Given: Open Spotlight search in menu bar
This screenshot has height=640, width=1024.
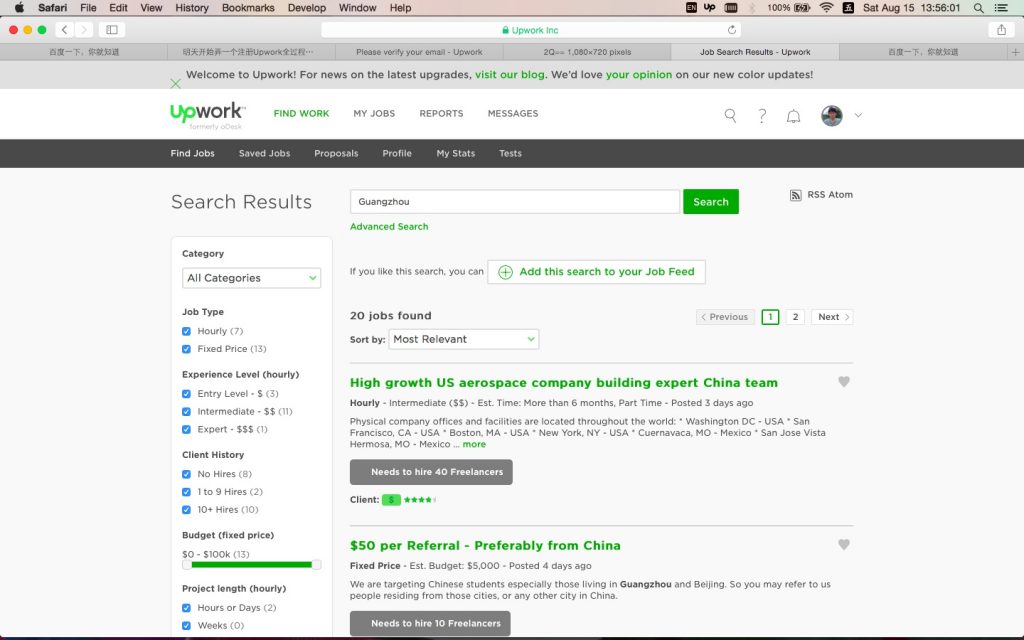Looking at the screenshot, I should 978,8.
